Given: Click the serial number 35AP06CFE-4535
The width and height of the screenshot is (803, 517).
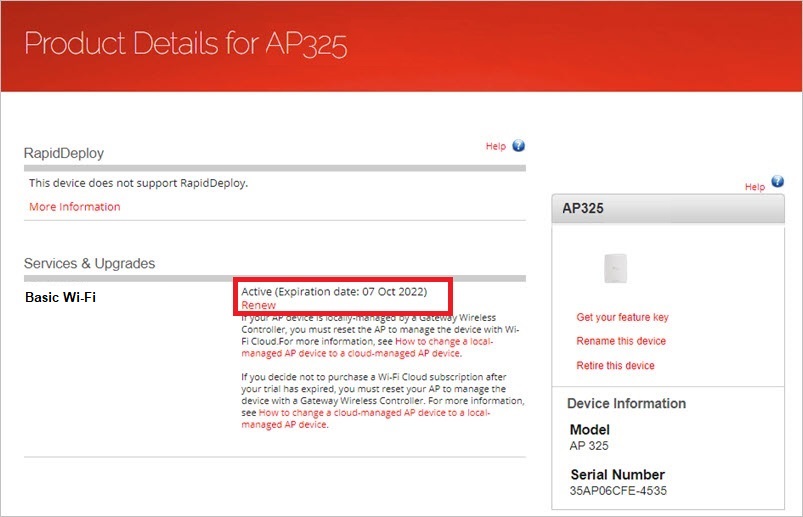Looking at the screenshot, I should [618, 491].
